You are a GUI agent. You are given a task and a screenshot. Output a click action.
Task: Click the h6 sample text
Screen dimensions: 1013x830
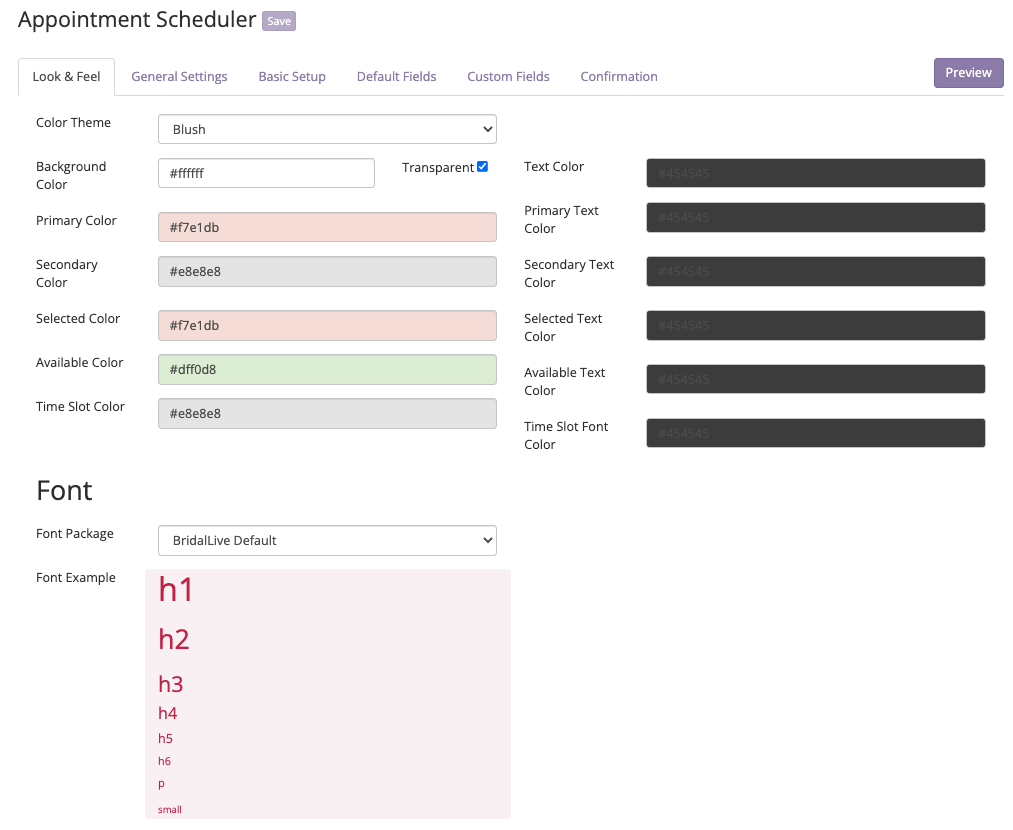pos(164,761)
